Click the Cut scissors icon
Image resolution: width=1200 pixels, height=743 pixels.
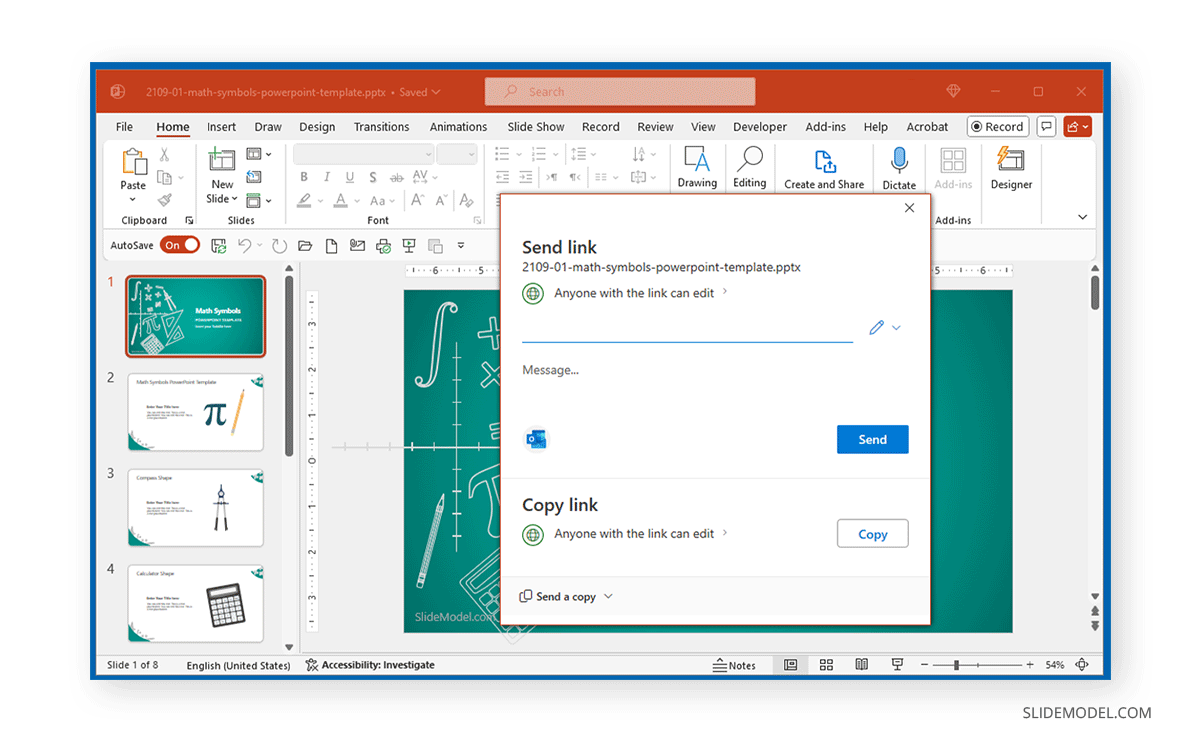(164, 155)
